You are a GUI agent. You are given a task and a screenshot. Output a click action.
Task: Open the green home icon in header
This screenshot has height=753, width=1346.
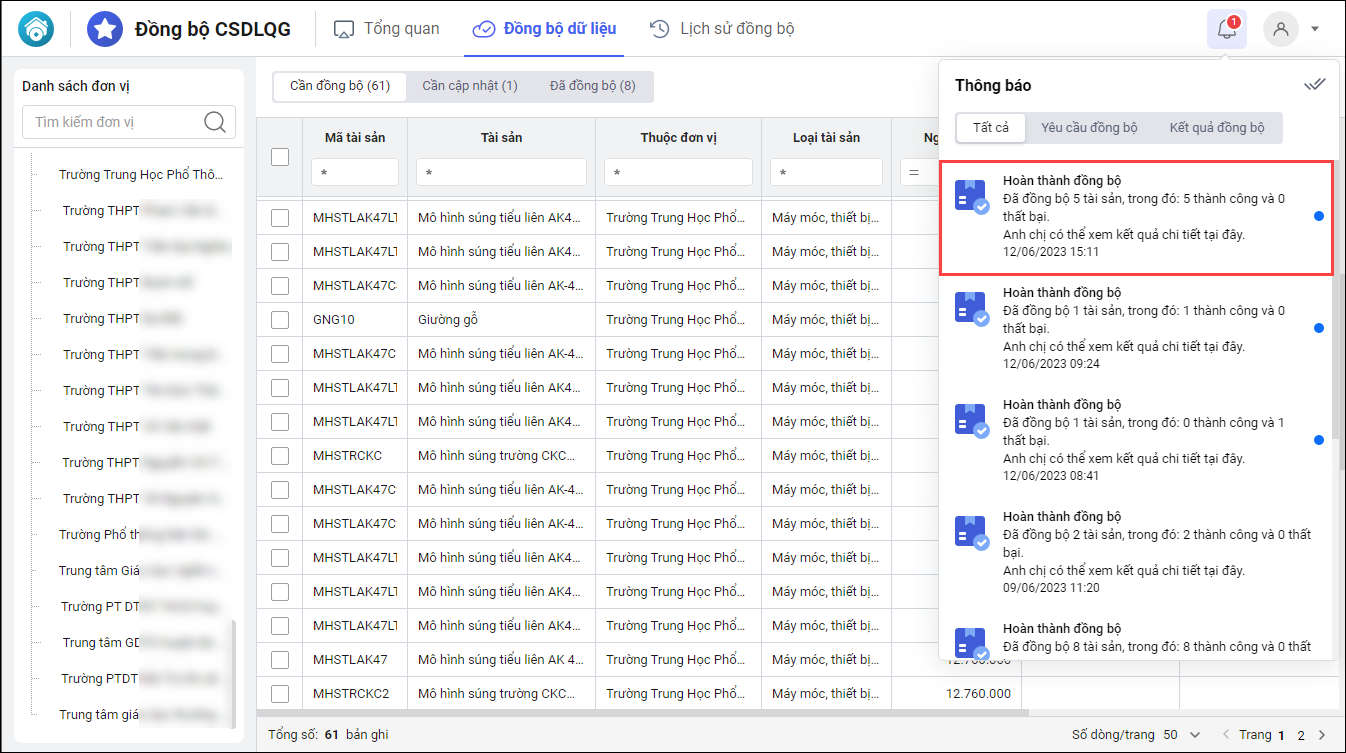(37, 29)
